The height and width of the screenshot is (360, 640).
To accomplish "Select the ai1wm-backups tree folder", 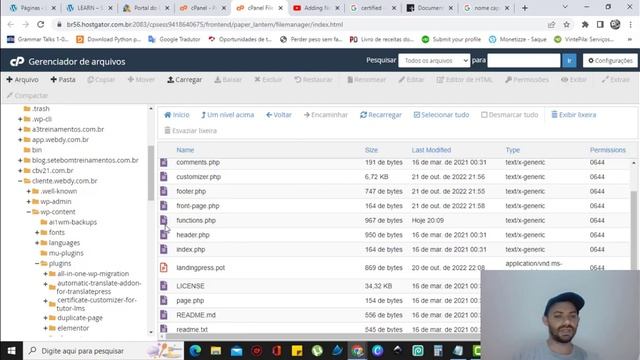I will tap(69, 222).
